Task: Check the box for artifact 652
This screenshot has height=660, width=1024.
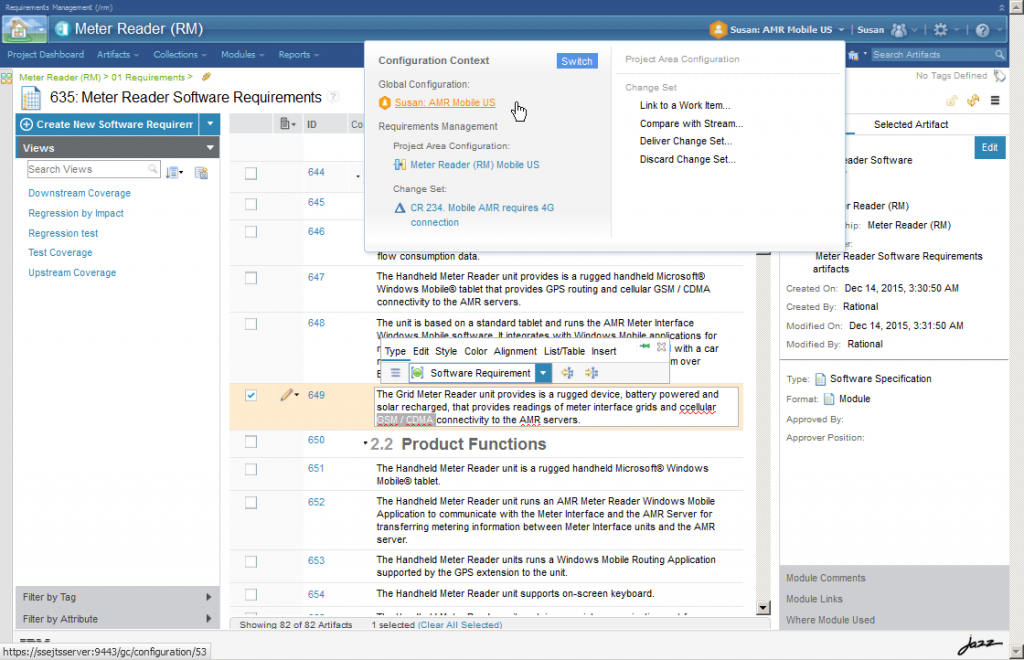Action: coord(251,503)
